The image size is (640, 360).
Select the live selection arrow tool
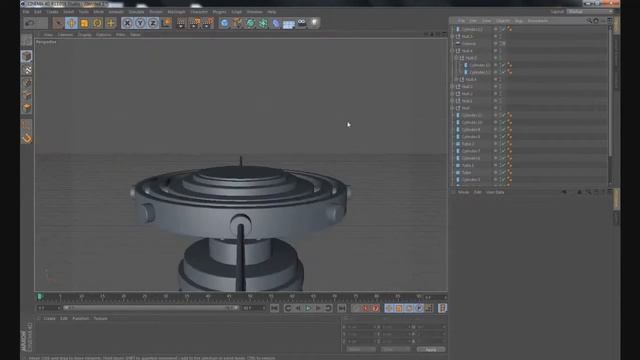click(58, 23)
